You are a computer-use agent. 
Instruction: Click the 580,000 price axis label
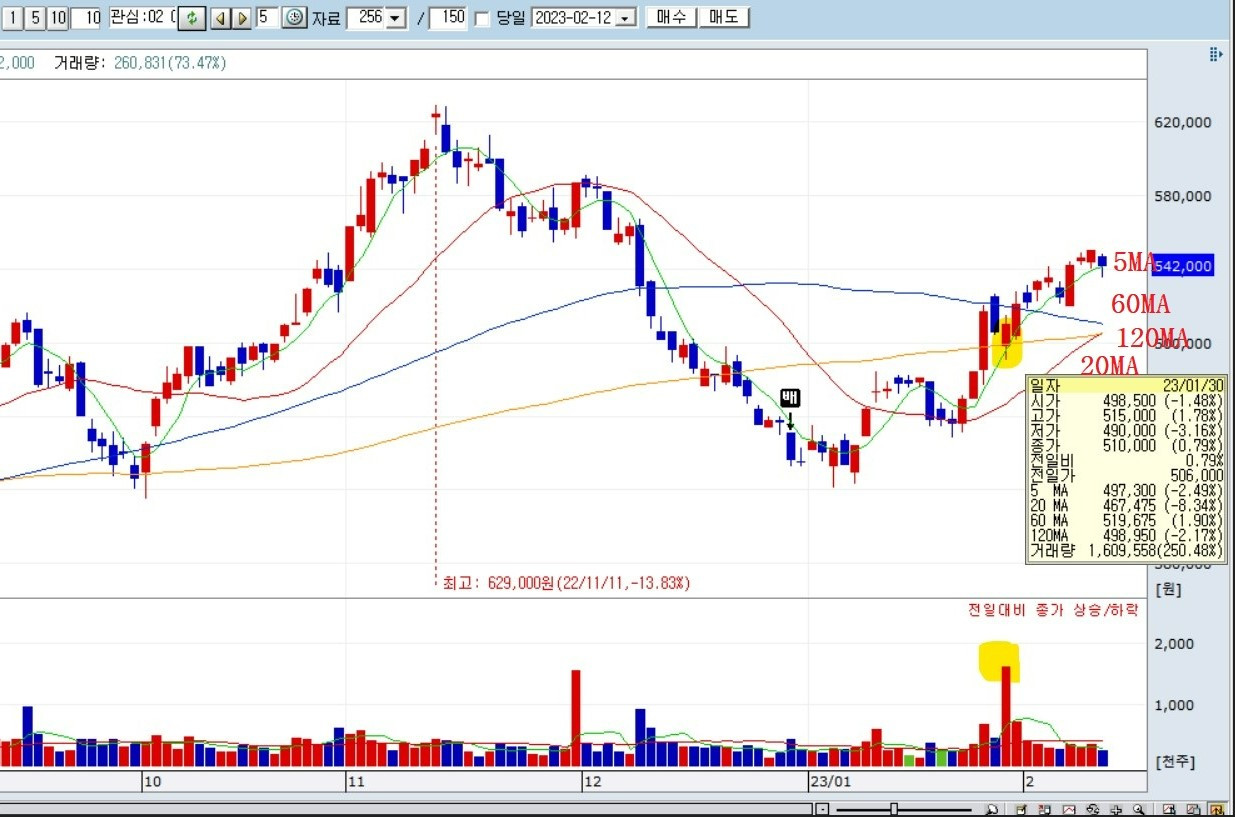point(1184,196)
